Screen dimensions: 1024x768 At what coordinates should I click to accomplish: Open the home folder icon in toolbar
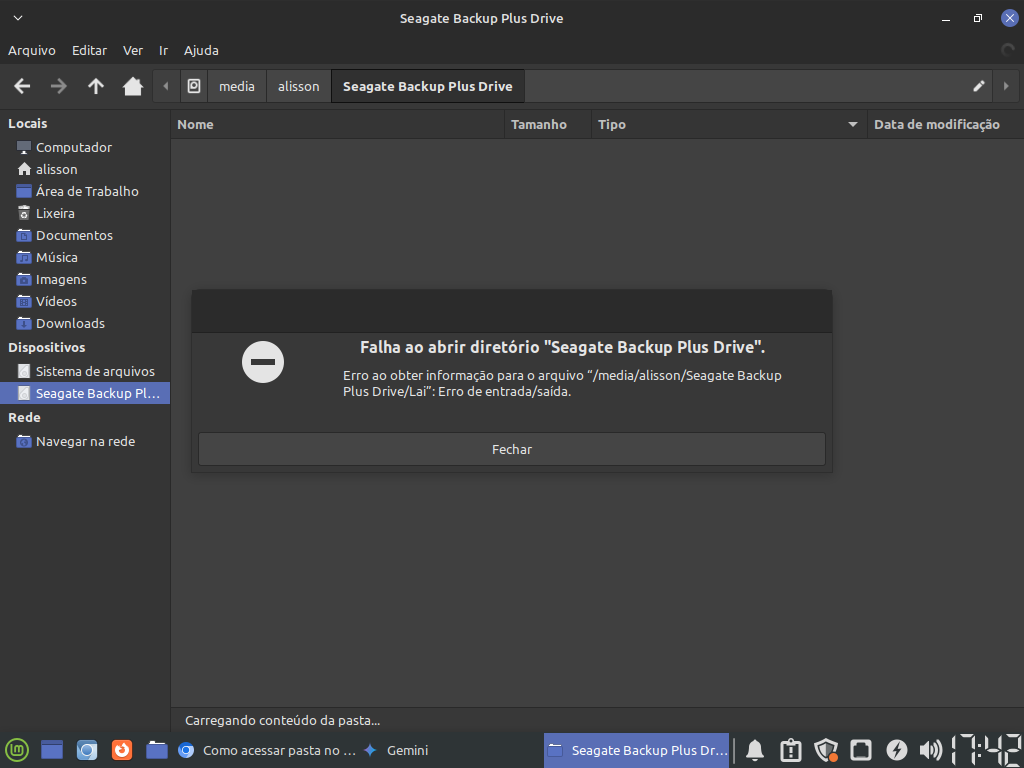tap(133, 86)
